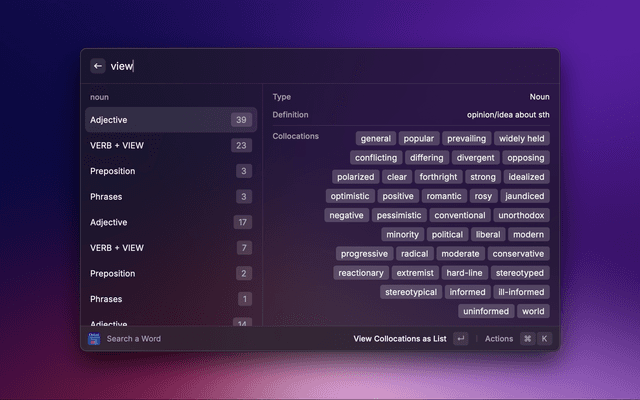Select the Preposition entry with count 3

[x=170, y=171]
